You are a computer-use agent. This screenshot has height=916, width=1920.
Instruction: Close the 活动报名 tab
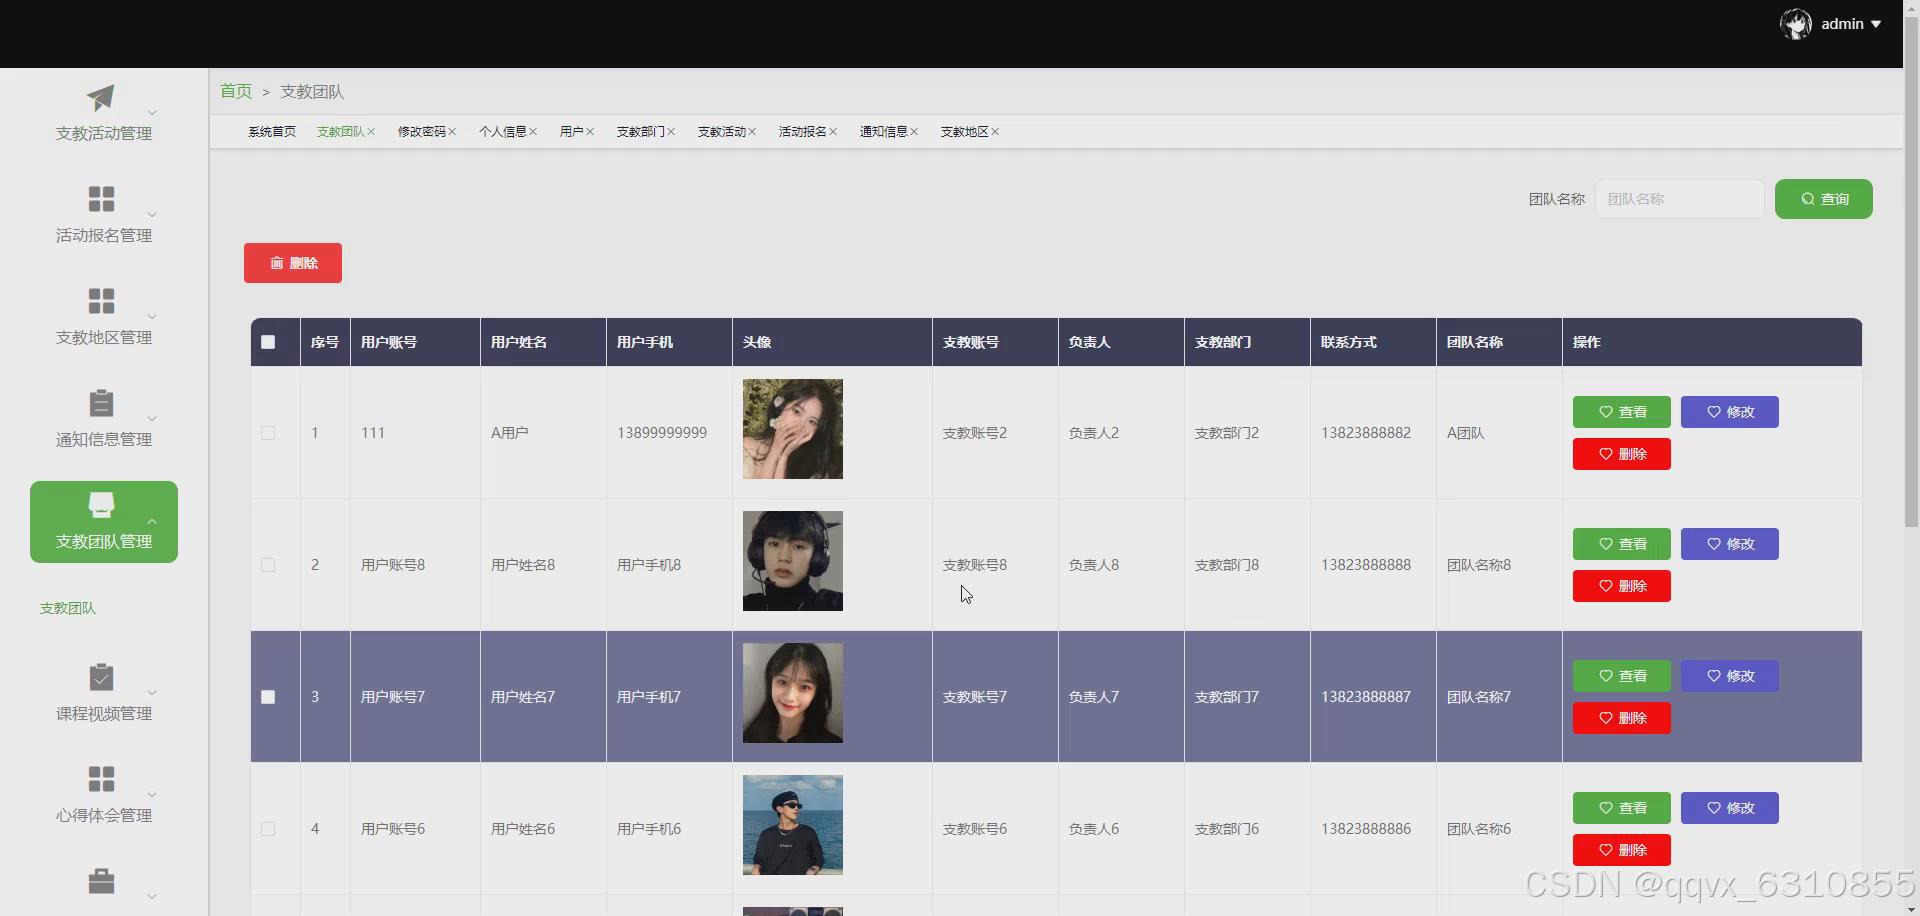pos(833,132)
